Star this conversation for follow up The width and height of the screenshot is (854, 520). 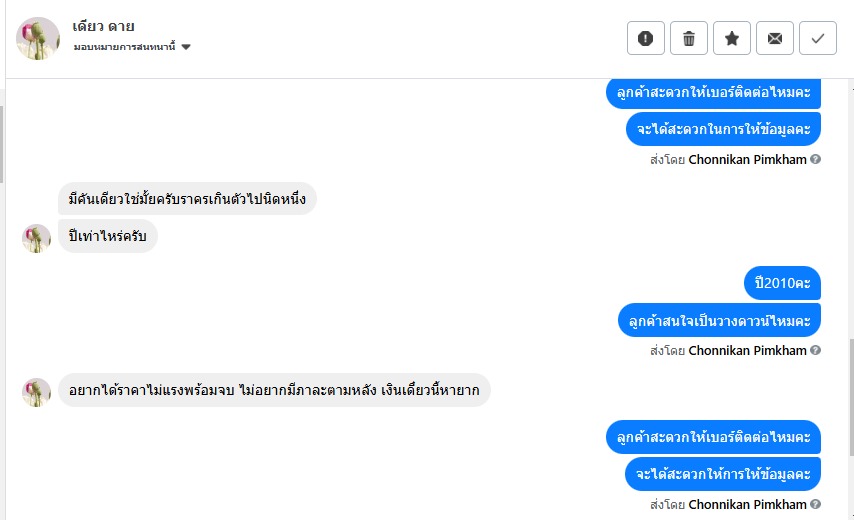coord(731,38)
